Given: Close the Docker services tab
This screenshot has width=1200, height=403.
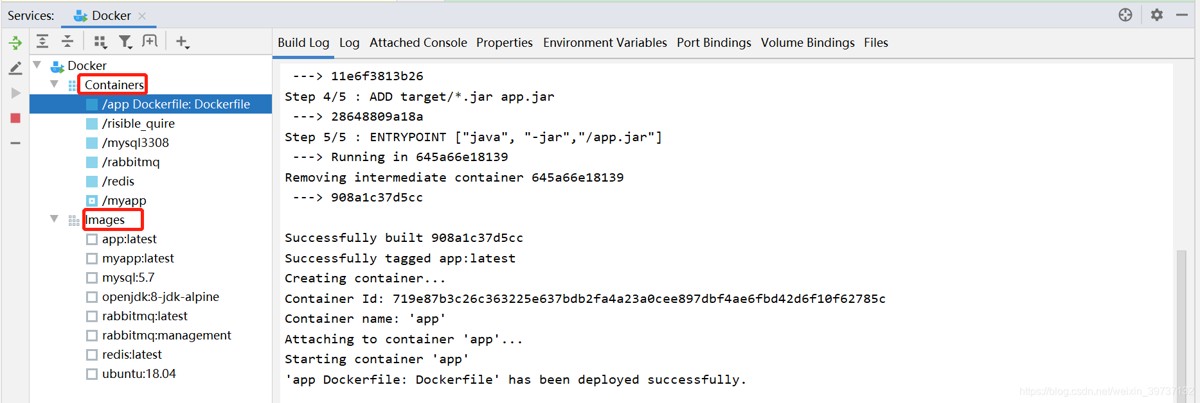Looking at the screenshot, I should click(142, 16).
